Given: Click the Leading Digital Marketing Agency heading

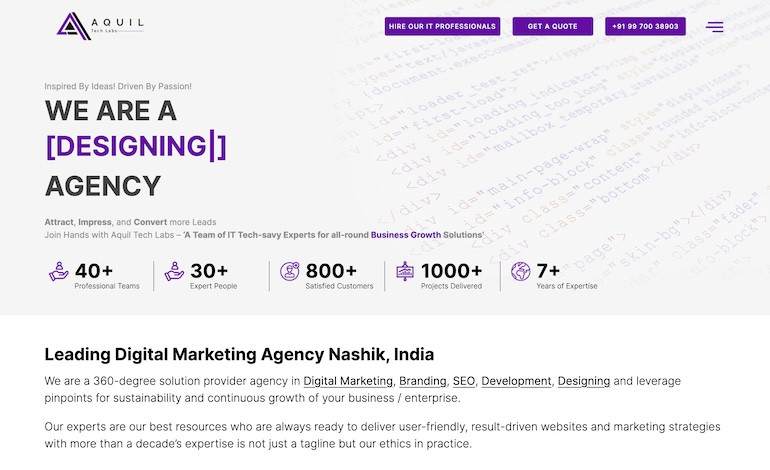Looking at the screenshot, I should pos(239,354).
